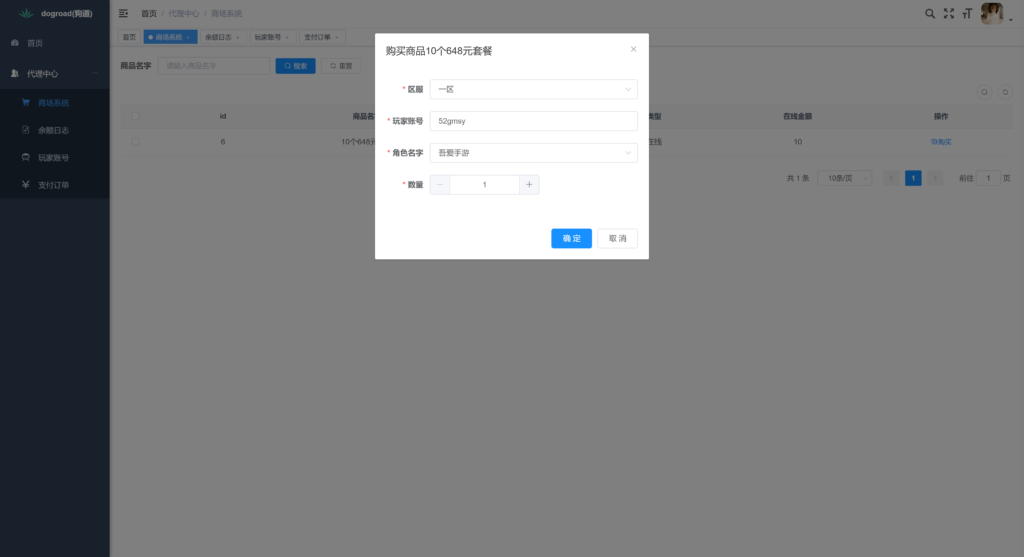
Task: Click table search toggle round icon
Action: coord(984,92)
